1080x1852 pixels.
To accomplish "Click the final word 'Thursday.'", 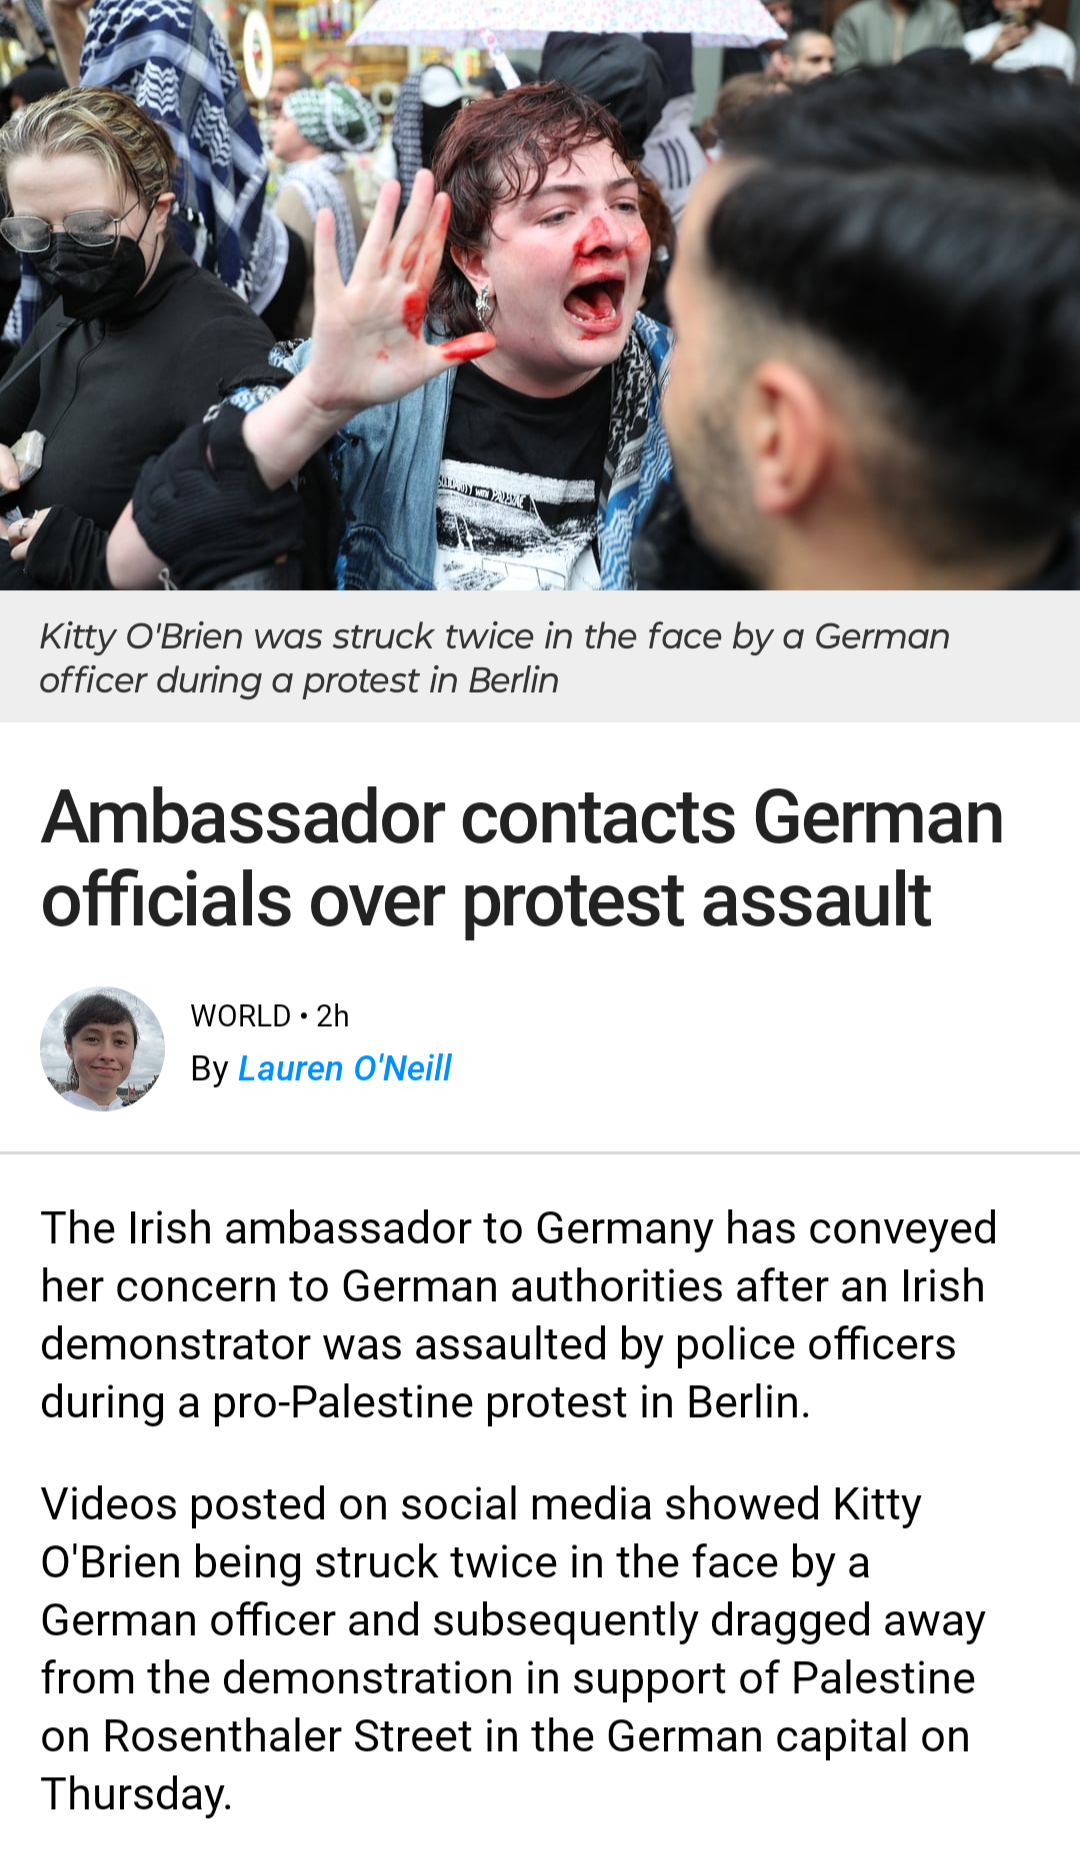I will pyautogui.click(x=136, y=1795).
